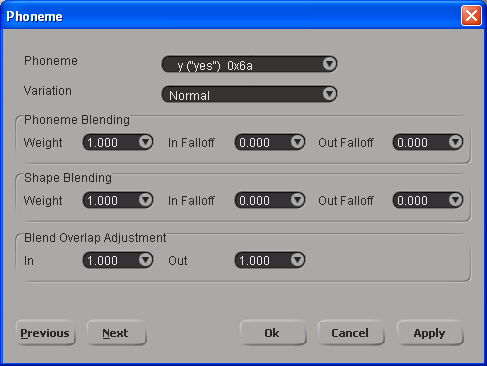Open Shape Blending Weight dropdown arrow
The width and height of the screenshot is (487, 366).
146,200
